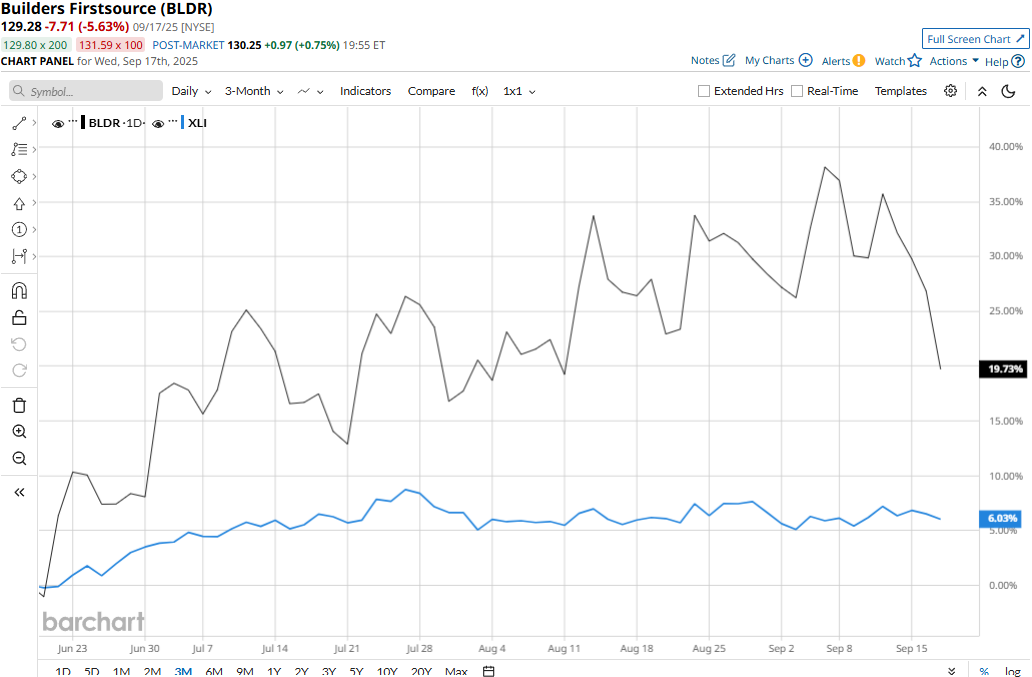
Task: Open more options dots for XLI
Action: (173, 121)
